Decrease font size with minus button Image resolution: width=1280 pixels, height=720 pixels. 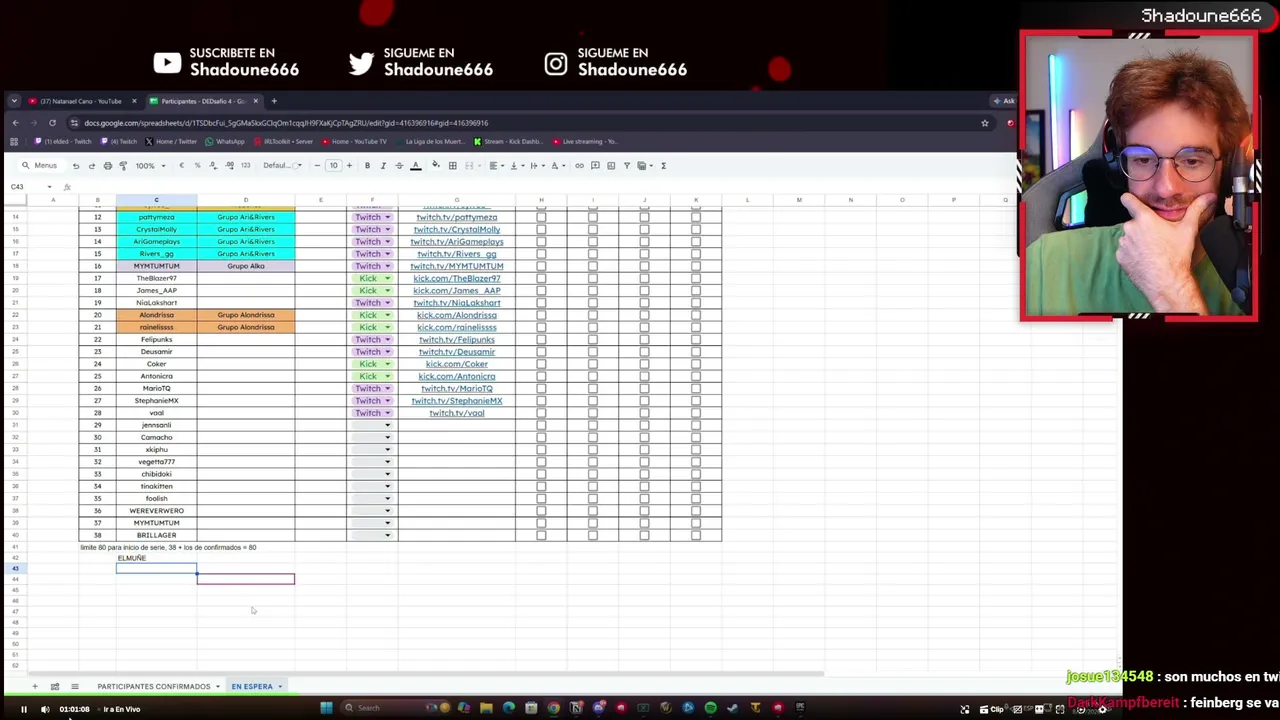[317, 166]
